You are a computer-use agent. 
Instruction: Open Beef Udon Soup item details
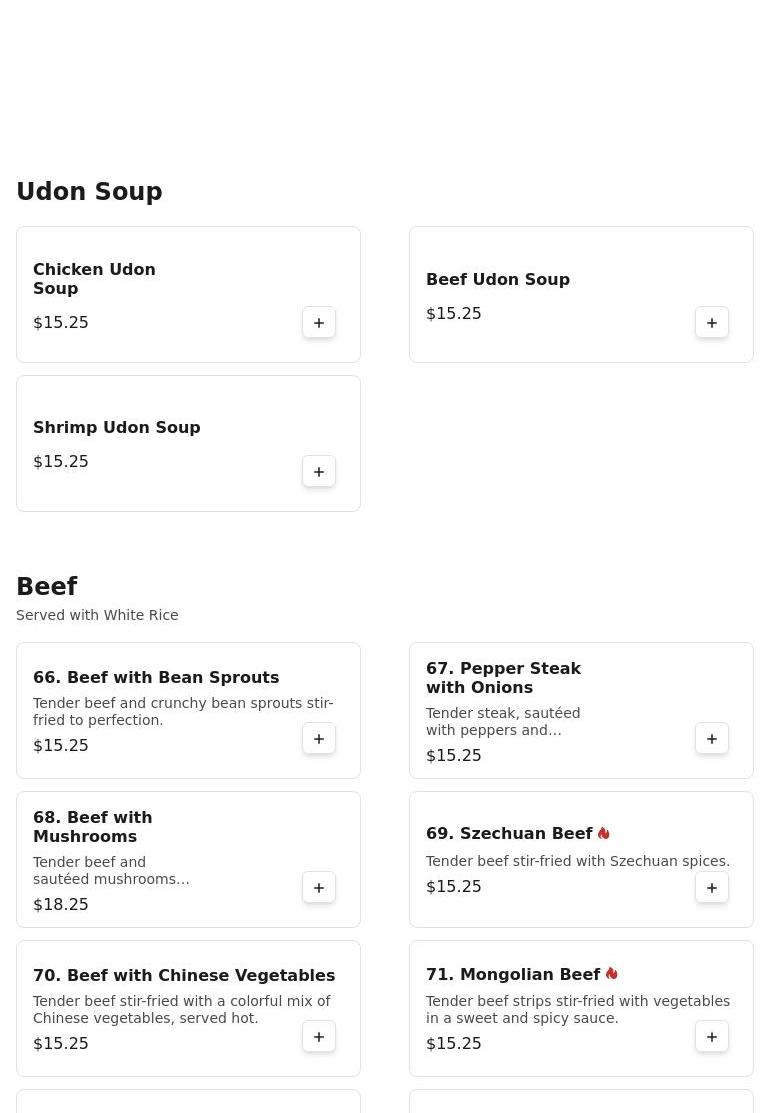(497, 280)
